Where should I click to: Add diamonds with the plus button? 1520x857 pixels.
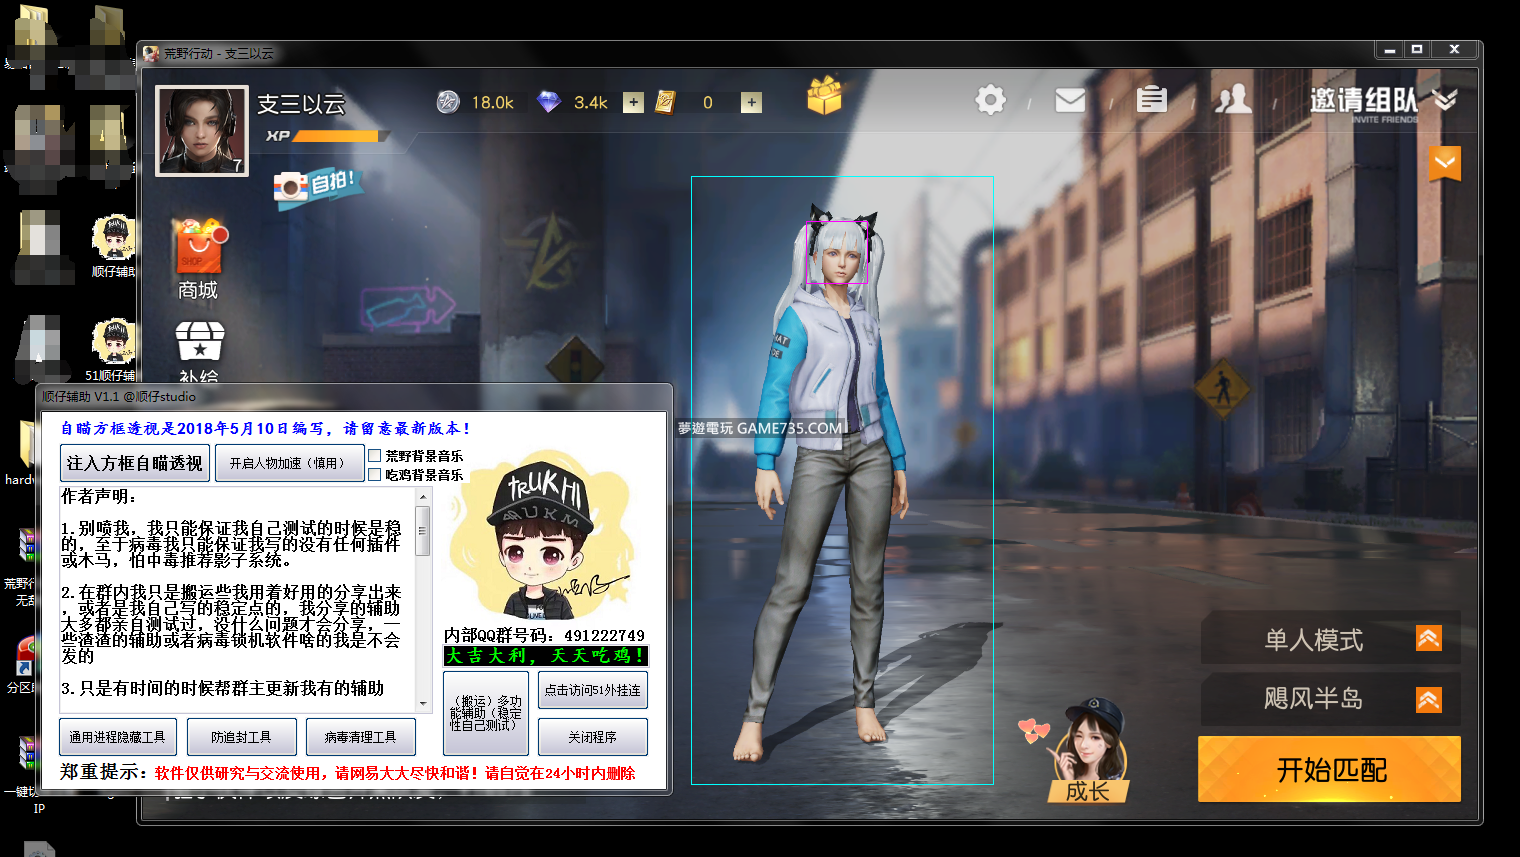[x=633, y=102]
